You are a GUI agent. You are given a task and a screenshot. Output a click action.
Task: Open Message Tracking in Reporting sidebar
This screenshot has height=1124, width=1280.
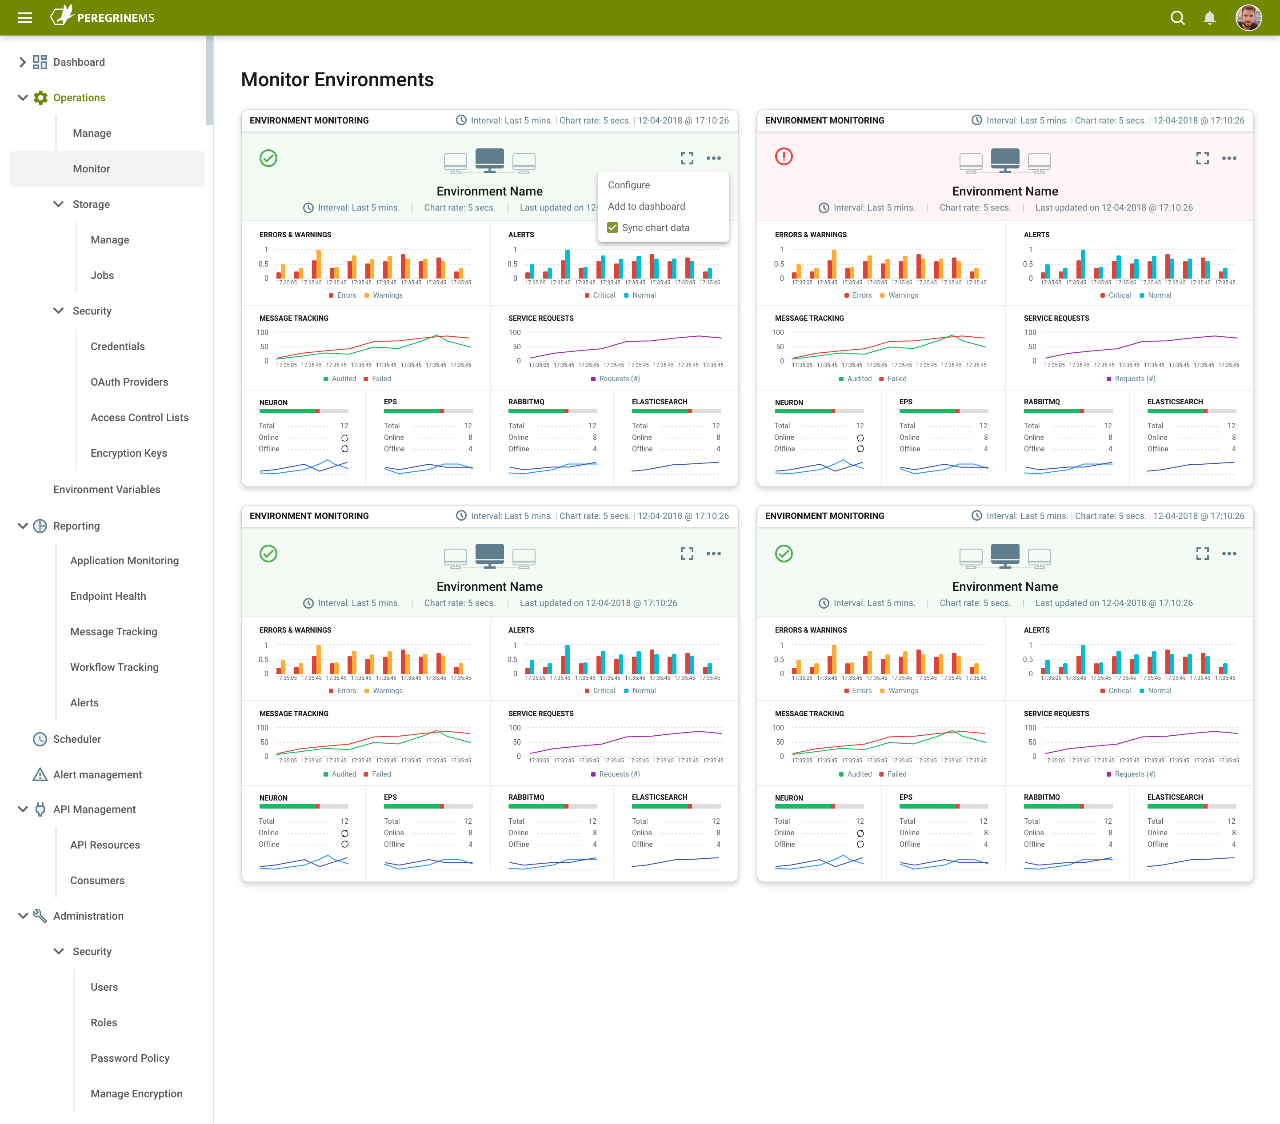114,632
